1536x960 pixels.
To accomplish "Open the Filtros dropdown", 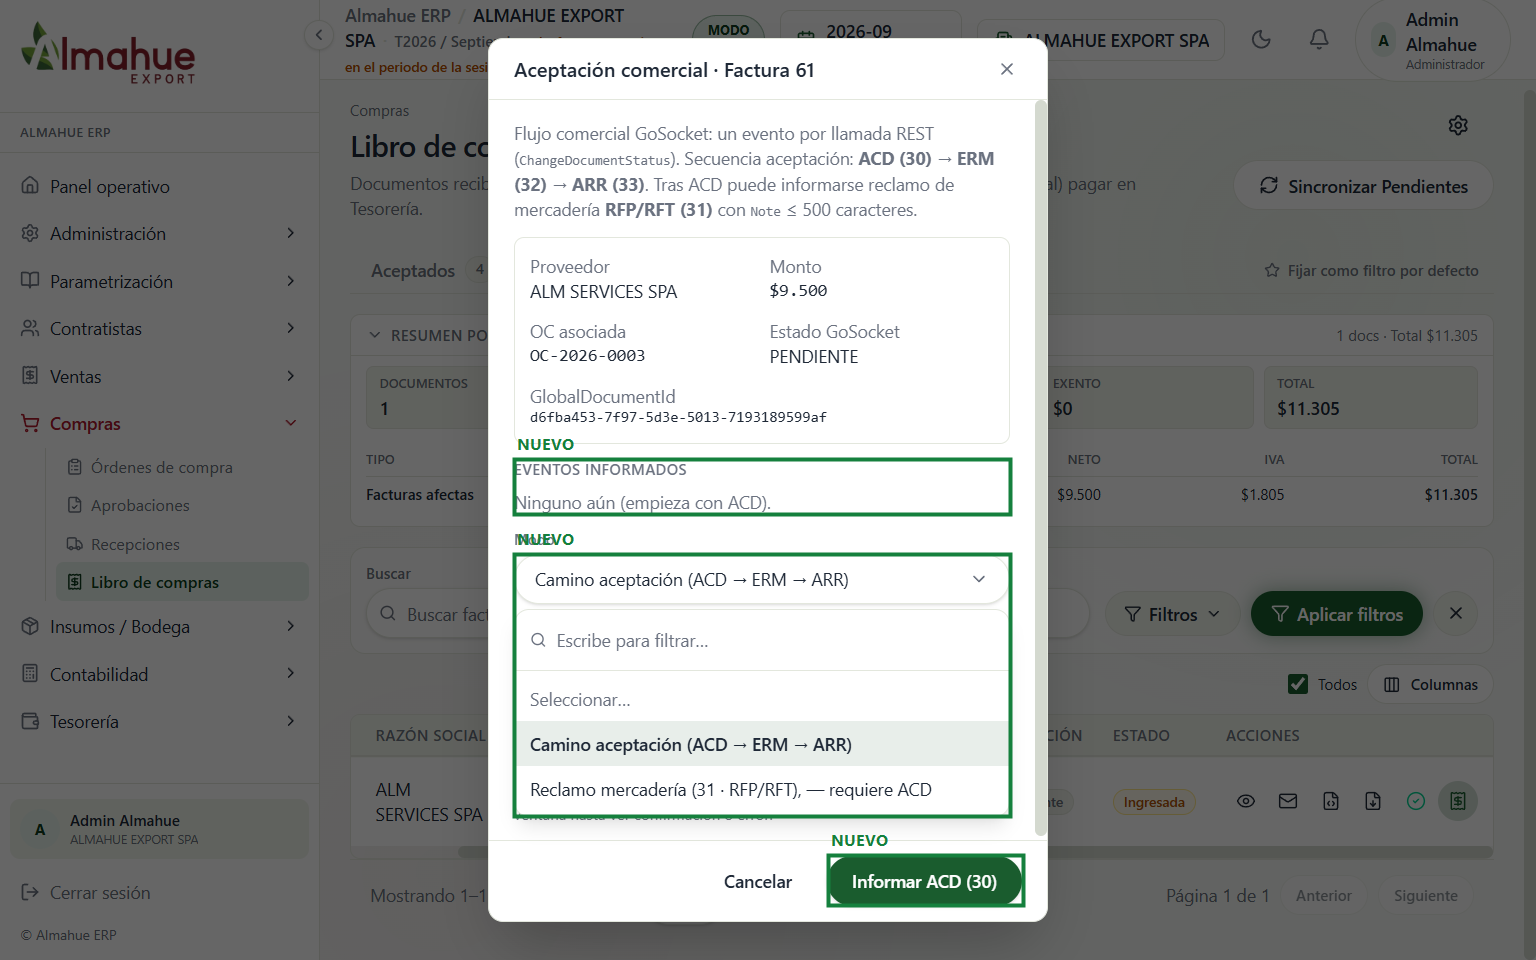I will pyautogui.click(x=1172, y=614).
